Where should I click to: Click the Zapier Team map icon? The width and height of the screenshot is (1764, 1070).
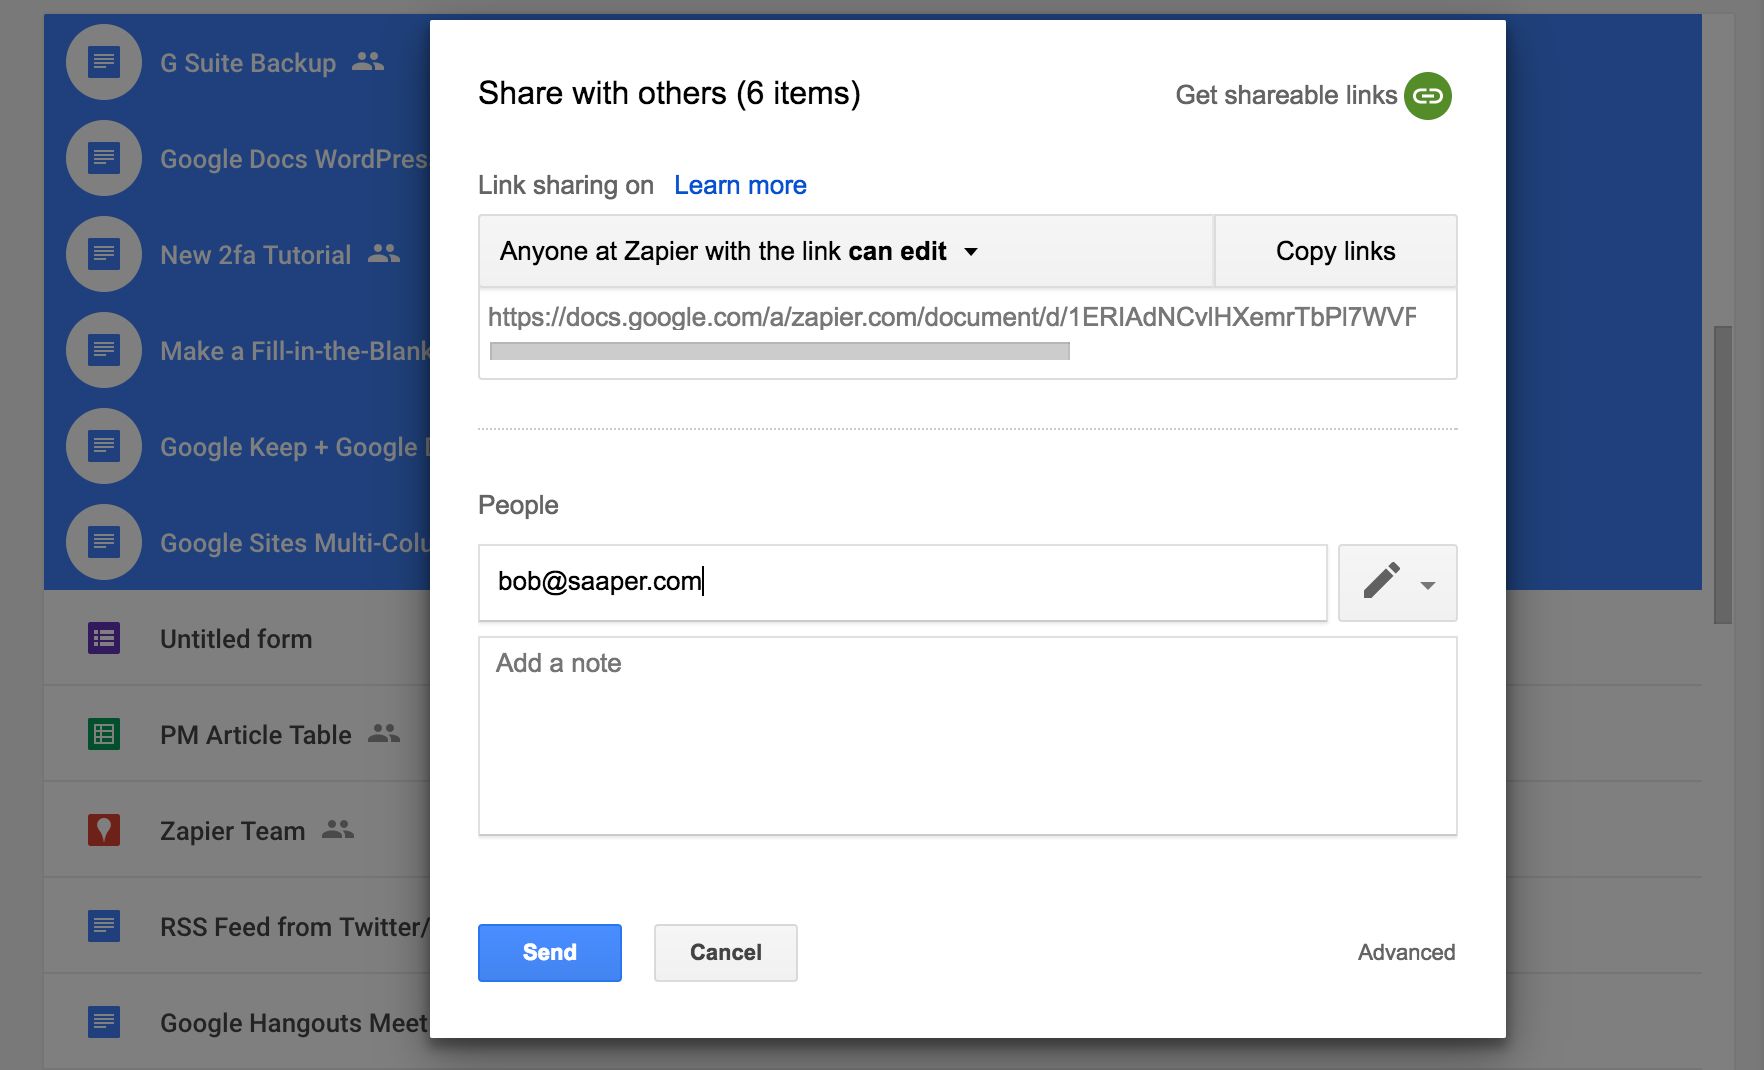pos(103,830)
